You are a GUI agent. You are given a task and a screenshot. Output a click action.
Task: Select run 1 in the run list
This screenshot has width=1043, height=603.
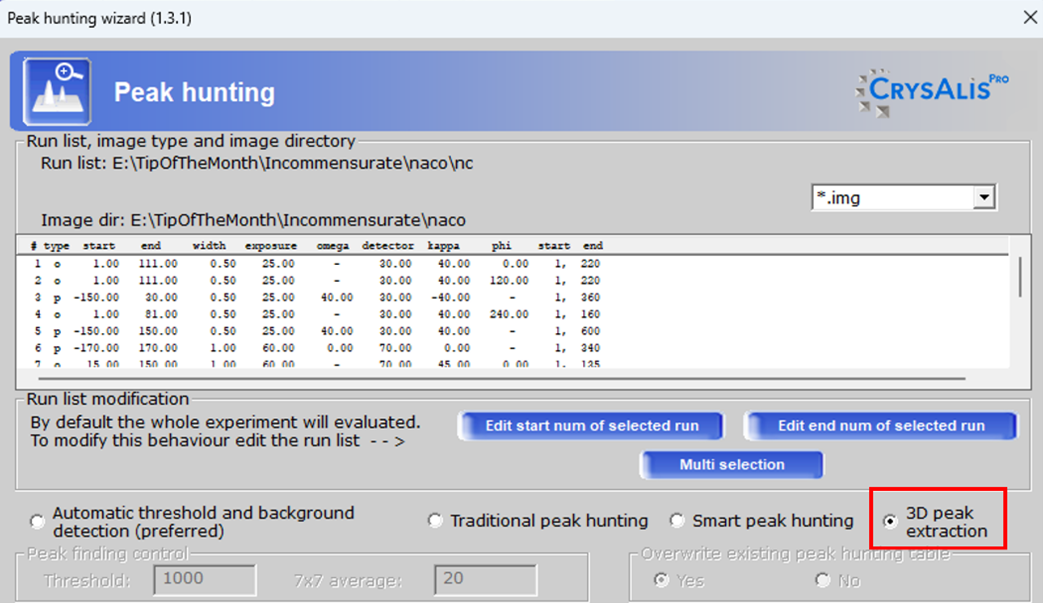[200, 264]
